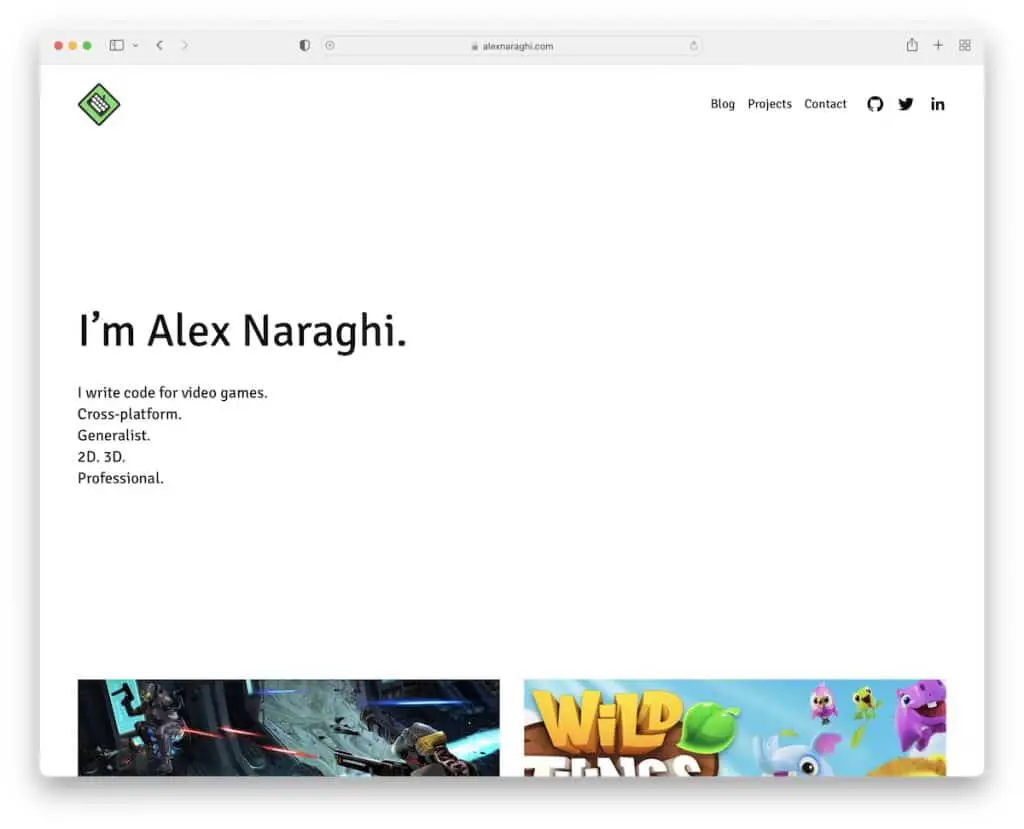Open the sci-fi shooter game thumbnail
The height and width of the screenshot is (829, 1024).
(x=288, y=727)
